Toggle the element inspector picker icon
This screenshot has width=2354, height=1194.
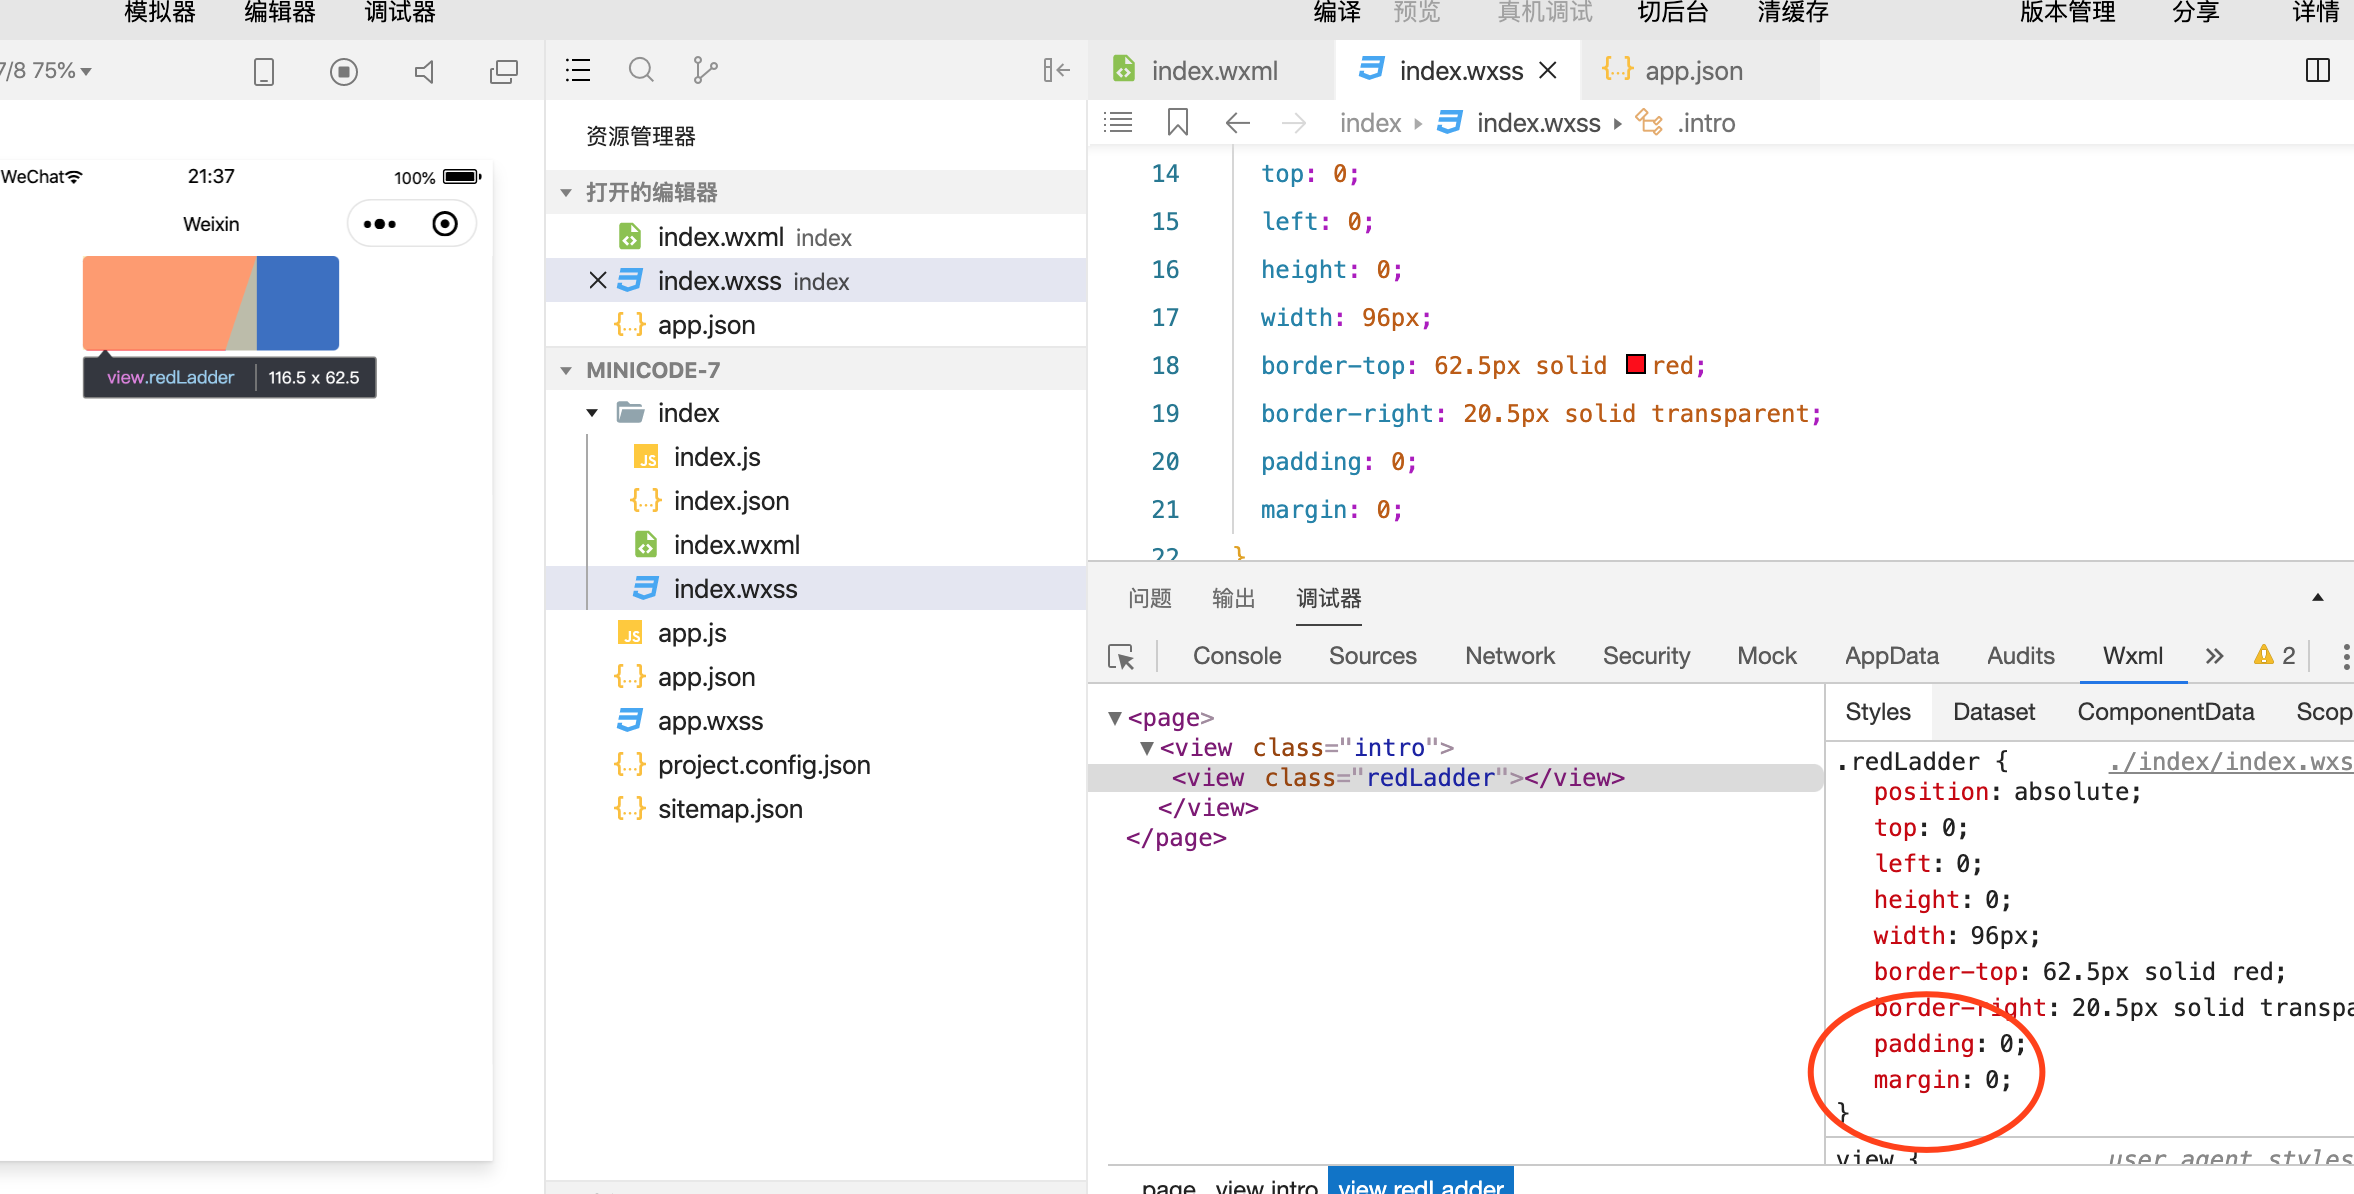[x=1121, y=656]
